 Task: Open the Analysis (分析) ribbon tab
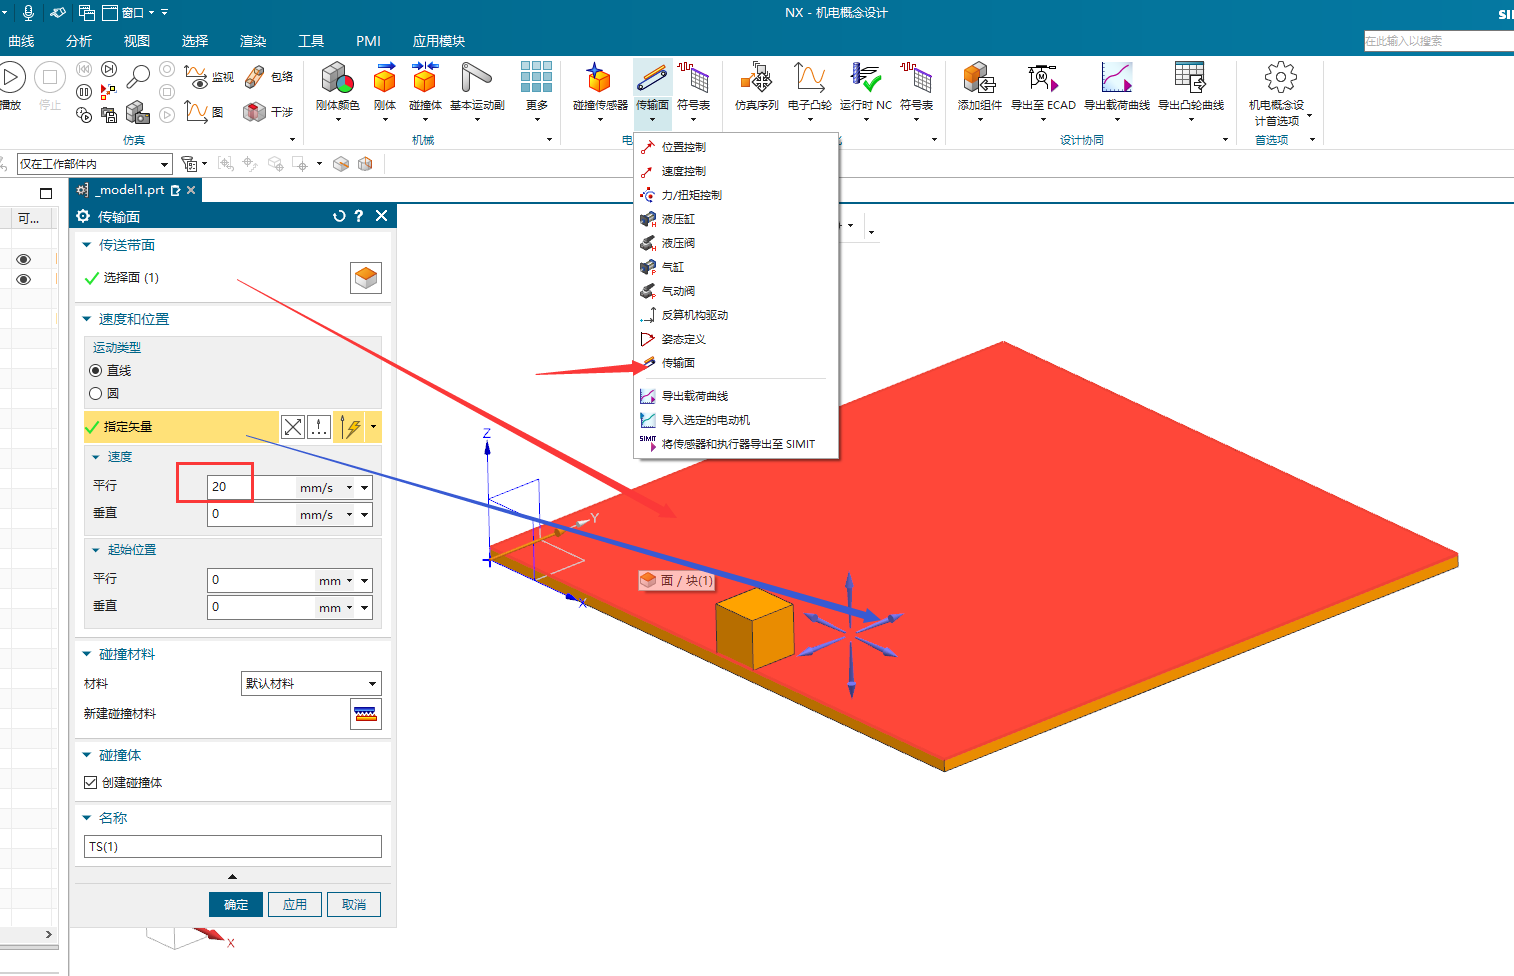(79, 41)
